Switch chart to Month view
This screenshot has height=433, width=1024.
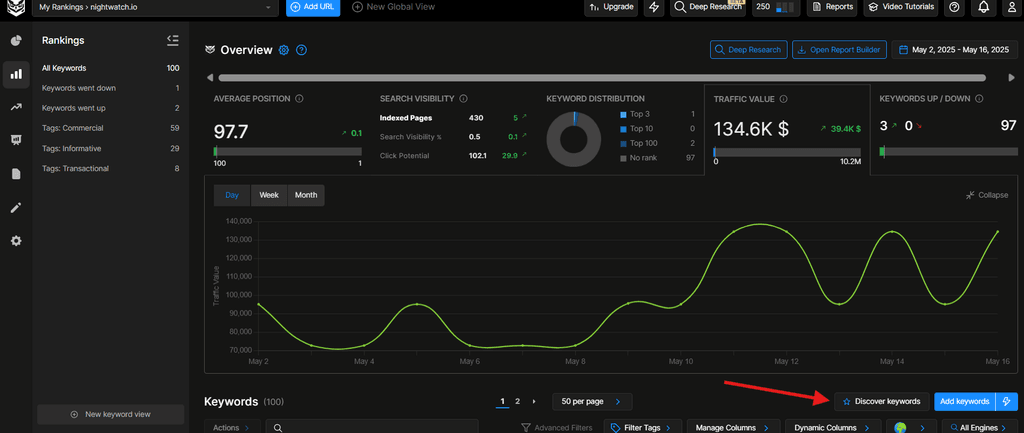(x=306, y=195)
